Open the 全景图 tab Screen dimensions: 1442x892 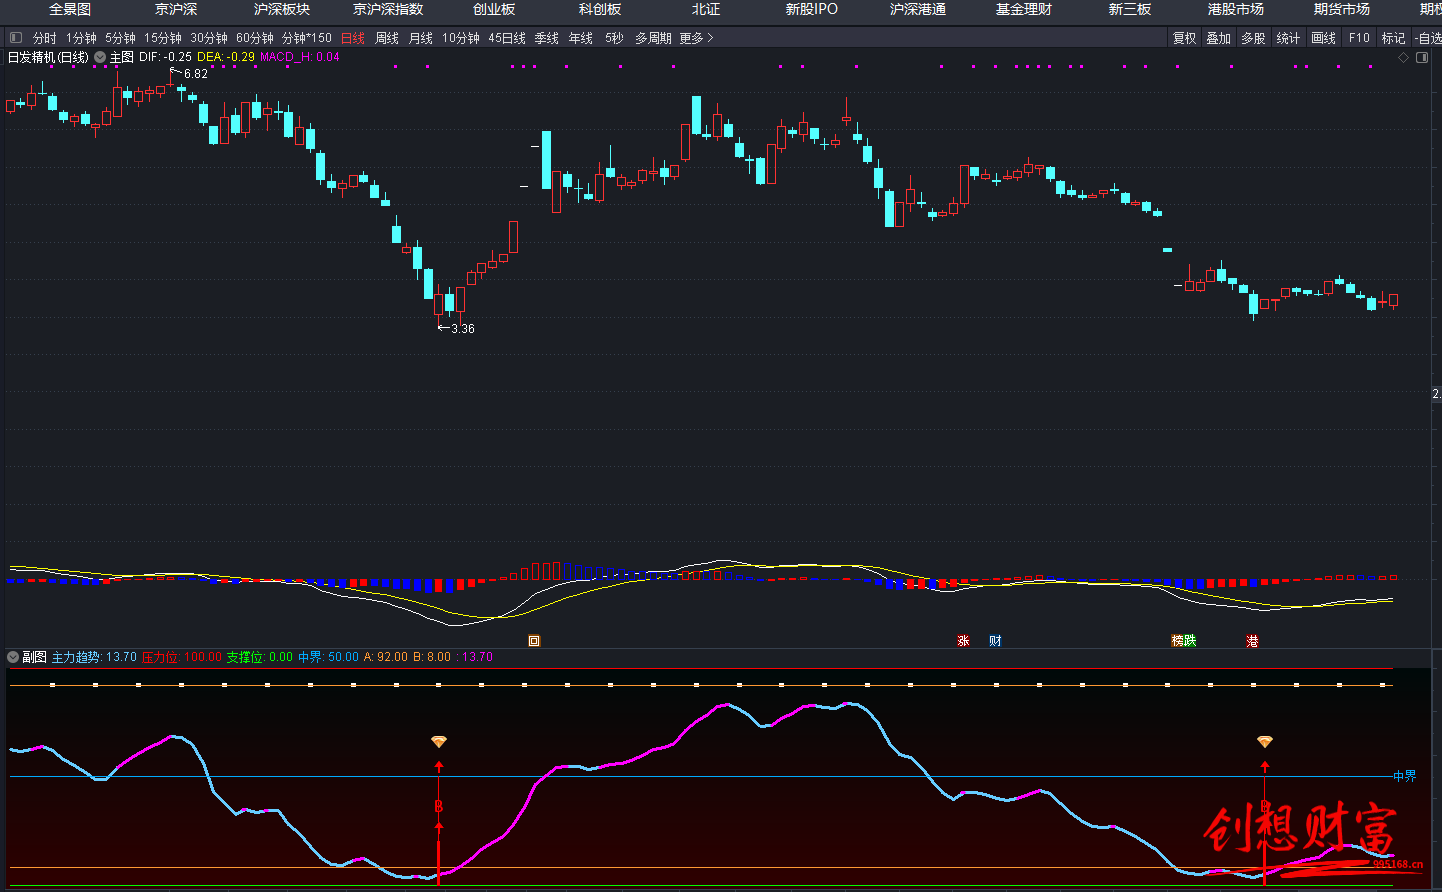click(70, 9)
